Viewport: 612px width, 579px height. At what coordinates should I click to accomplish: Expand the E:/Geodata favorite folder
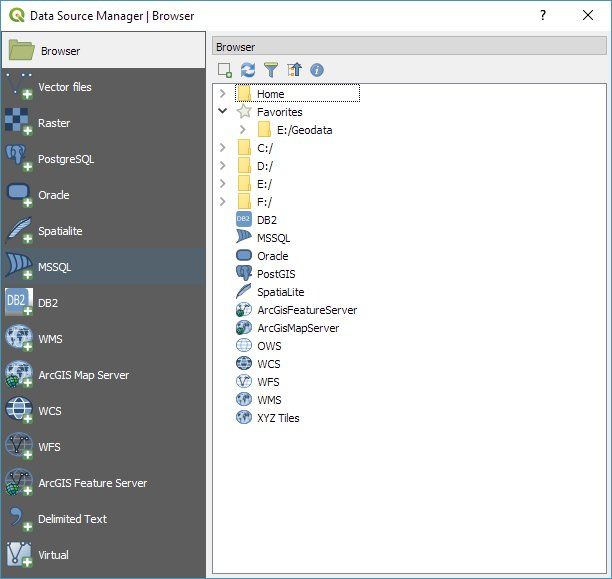coord(243,130)
